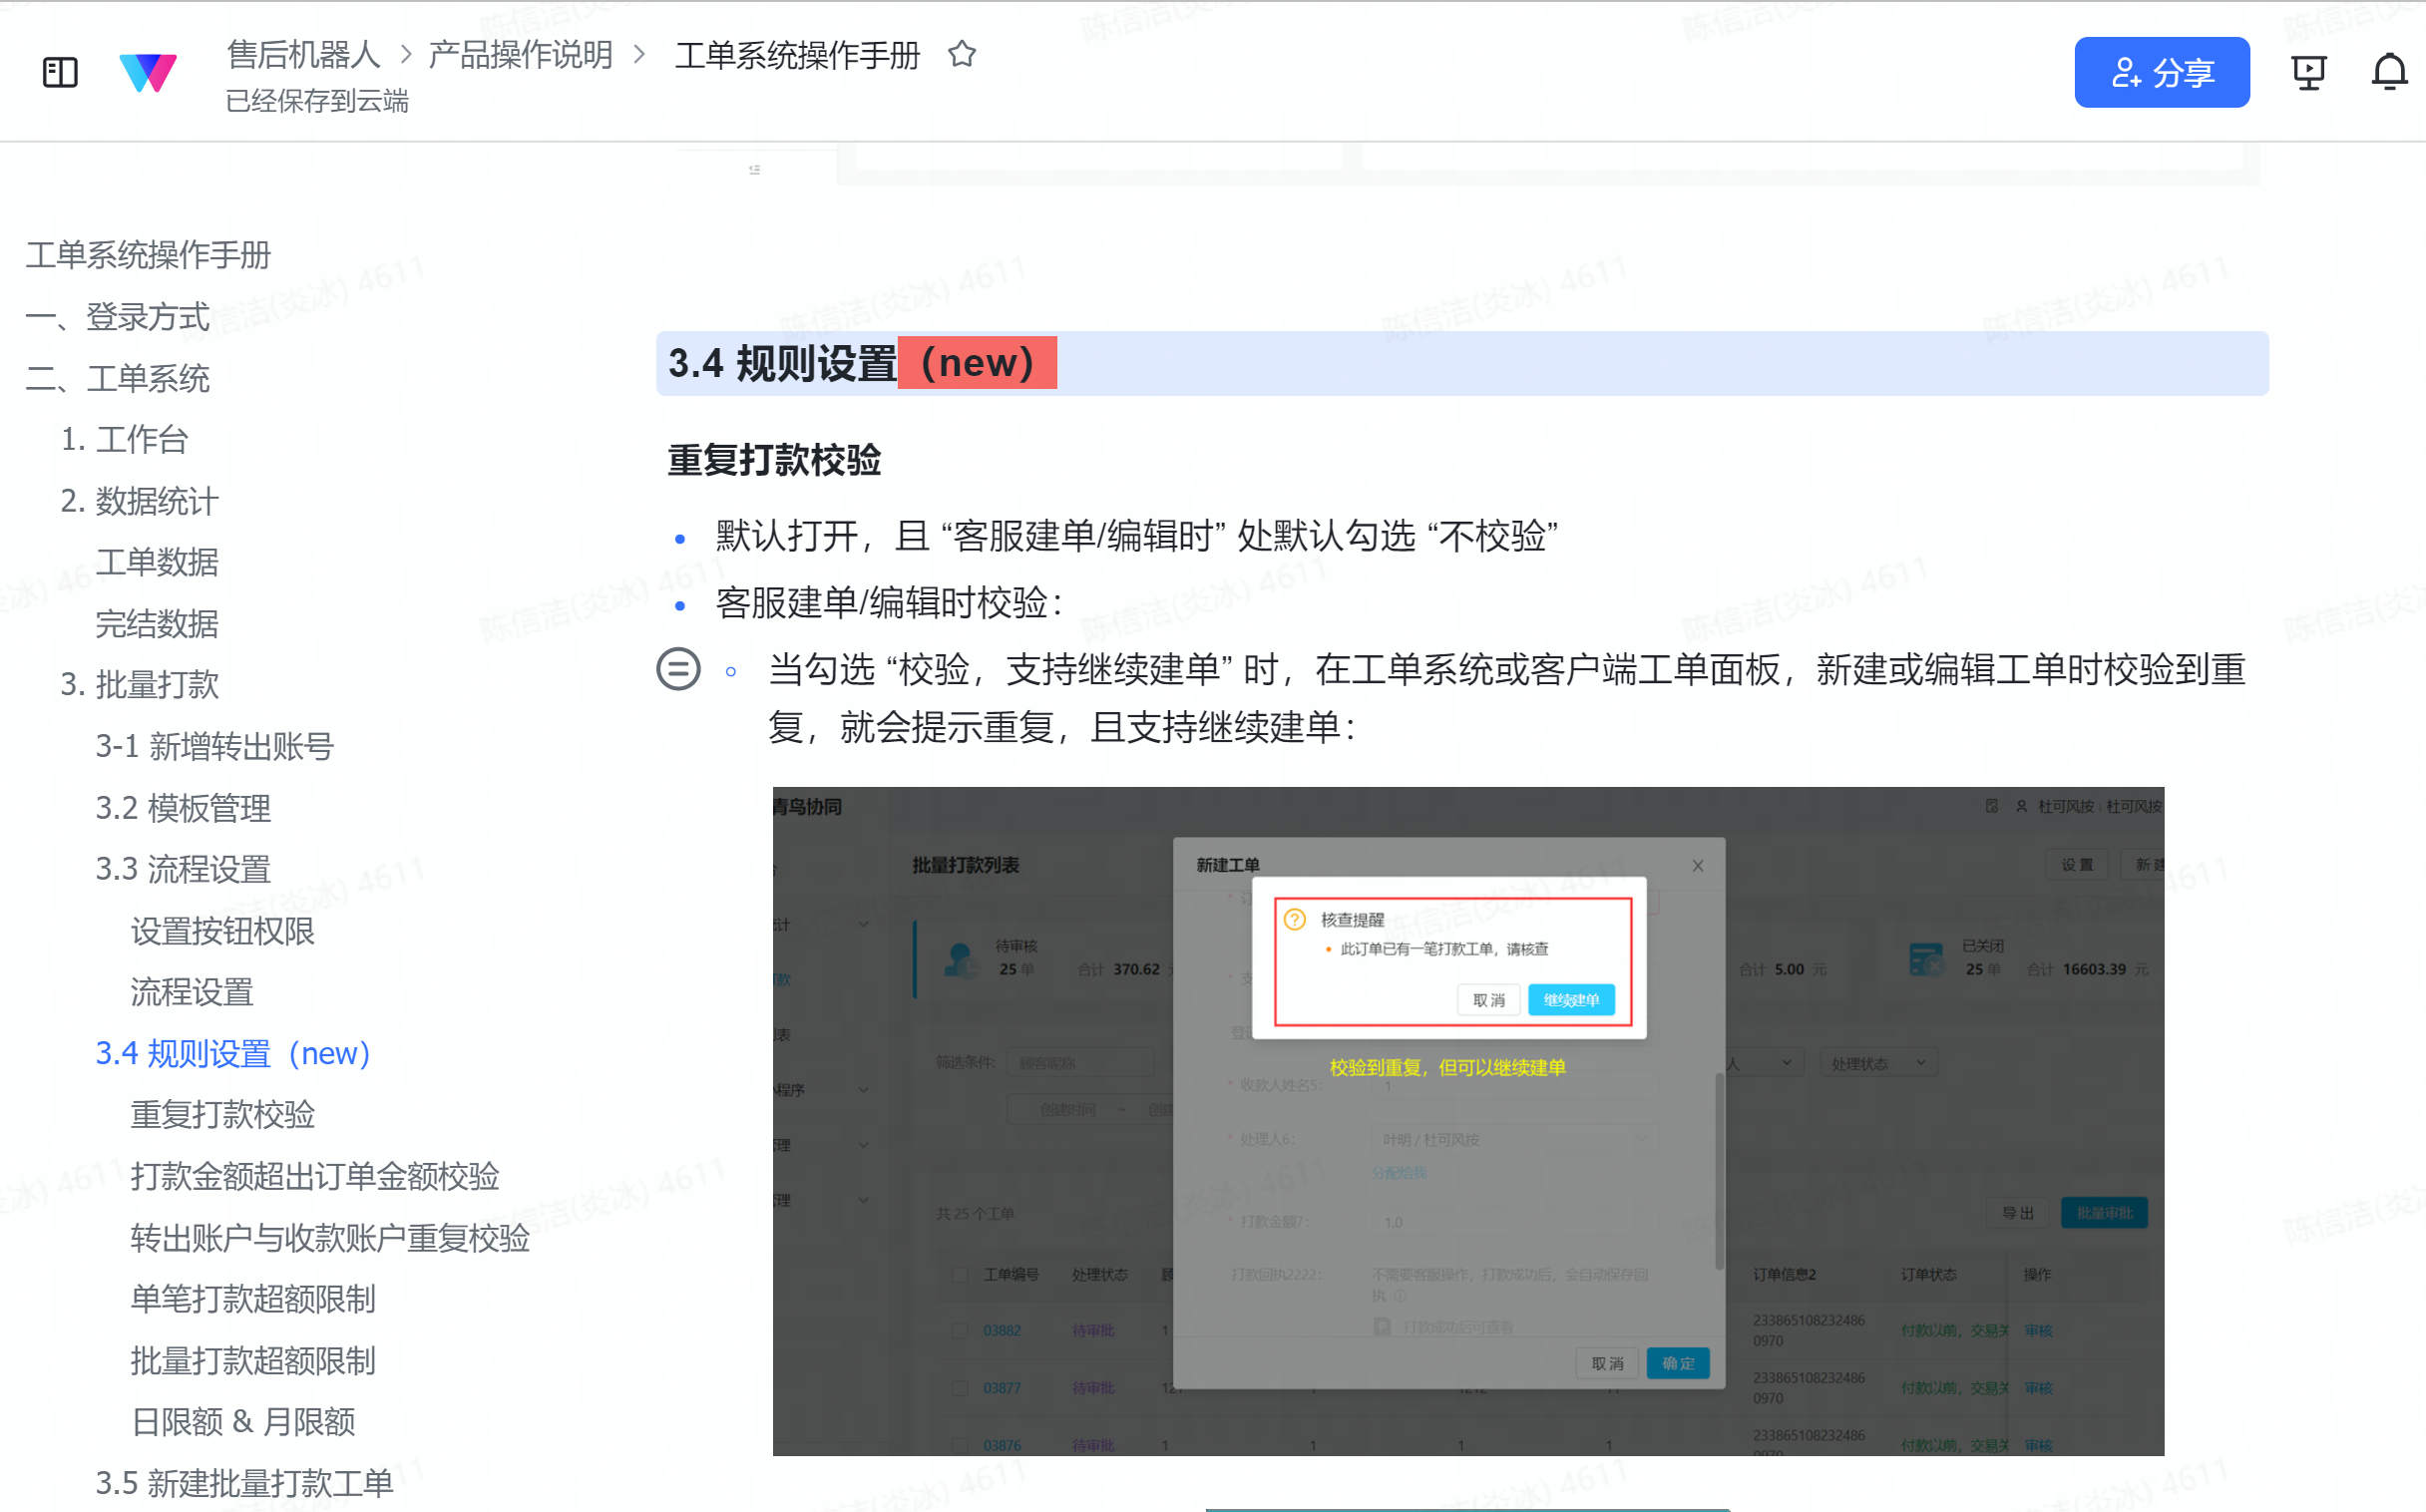
Task: Jump to 转出账户与收款账户重复校验
Action: [x=330, y=1239]
